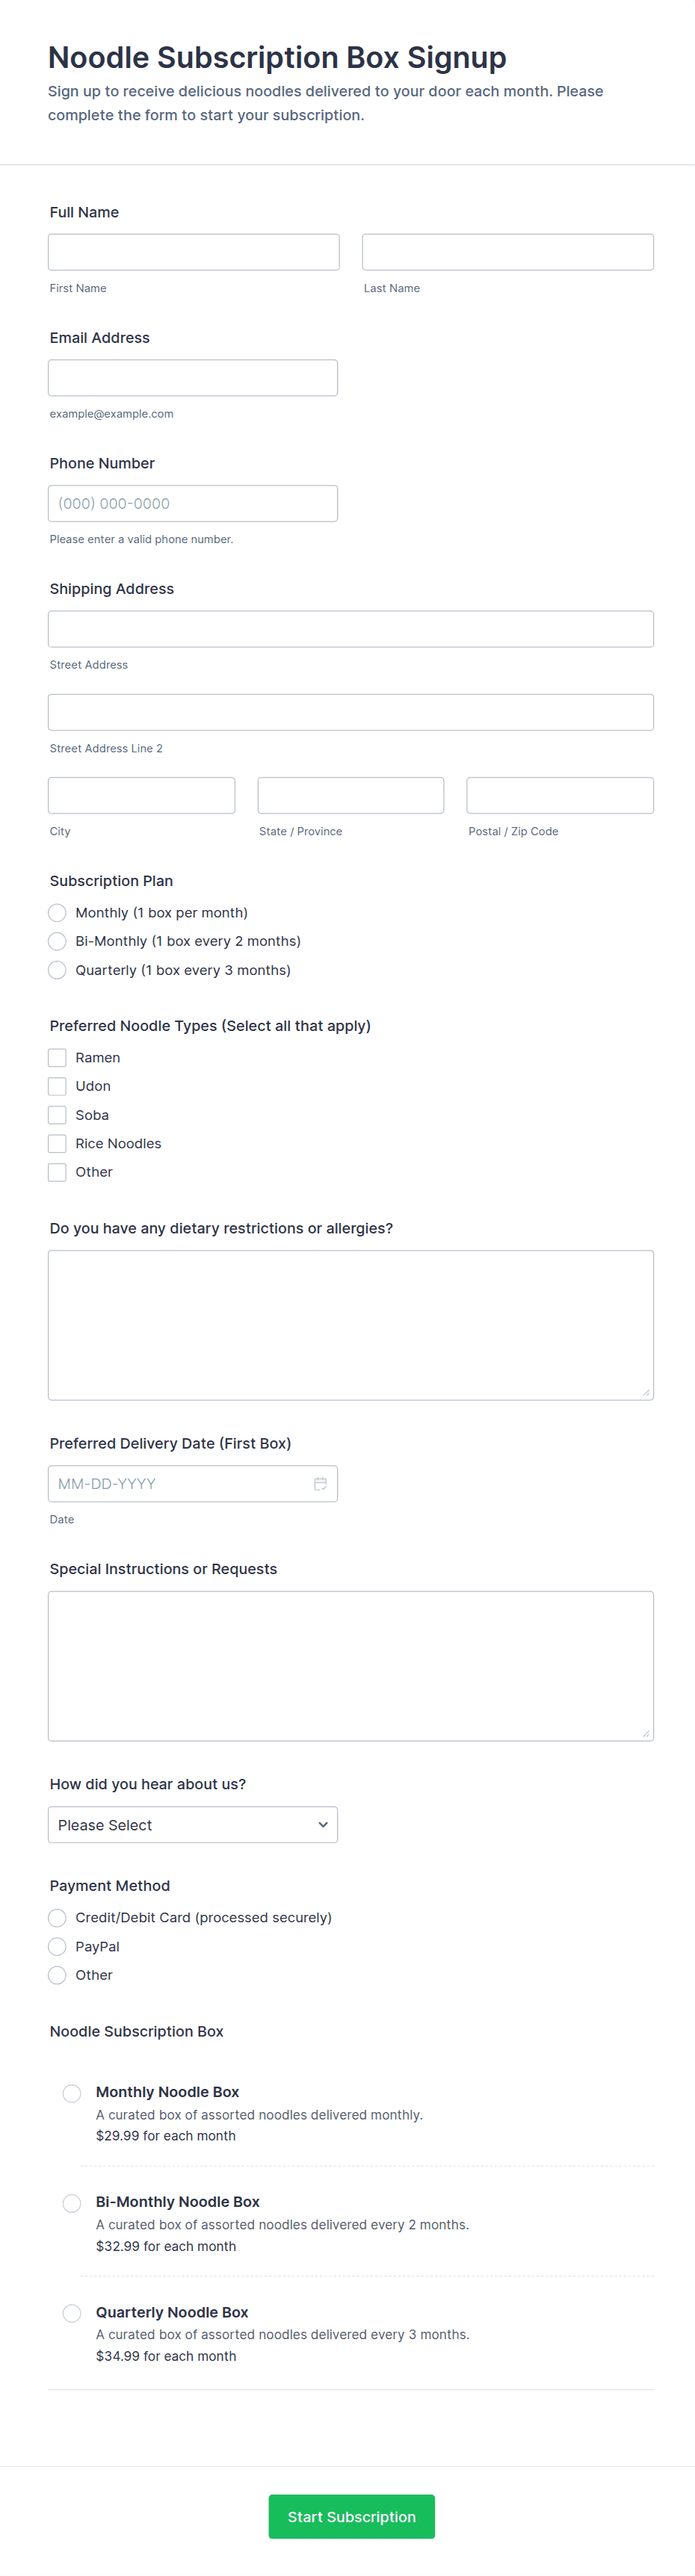Select PayPal as payment method
Image resolution: width=695 pixels, height=2576 pixels.
(57, 1946)
